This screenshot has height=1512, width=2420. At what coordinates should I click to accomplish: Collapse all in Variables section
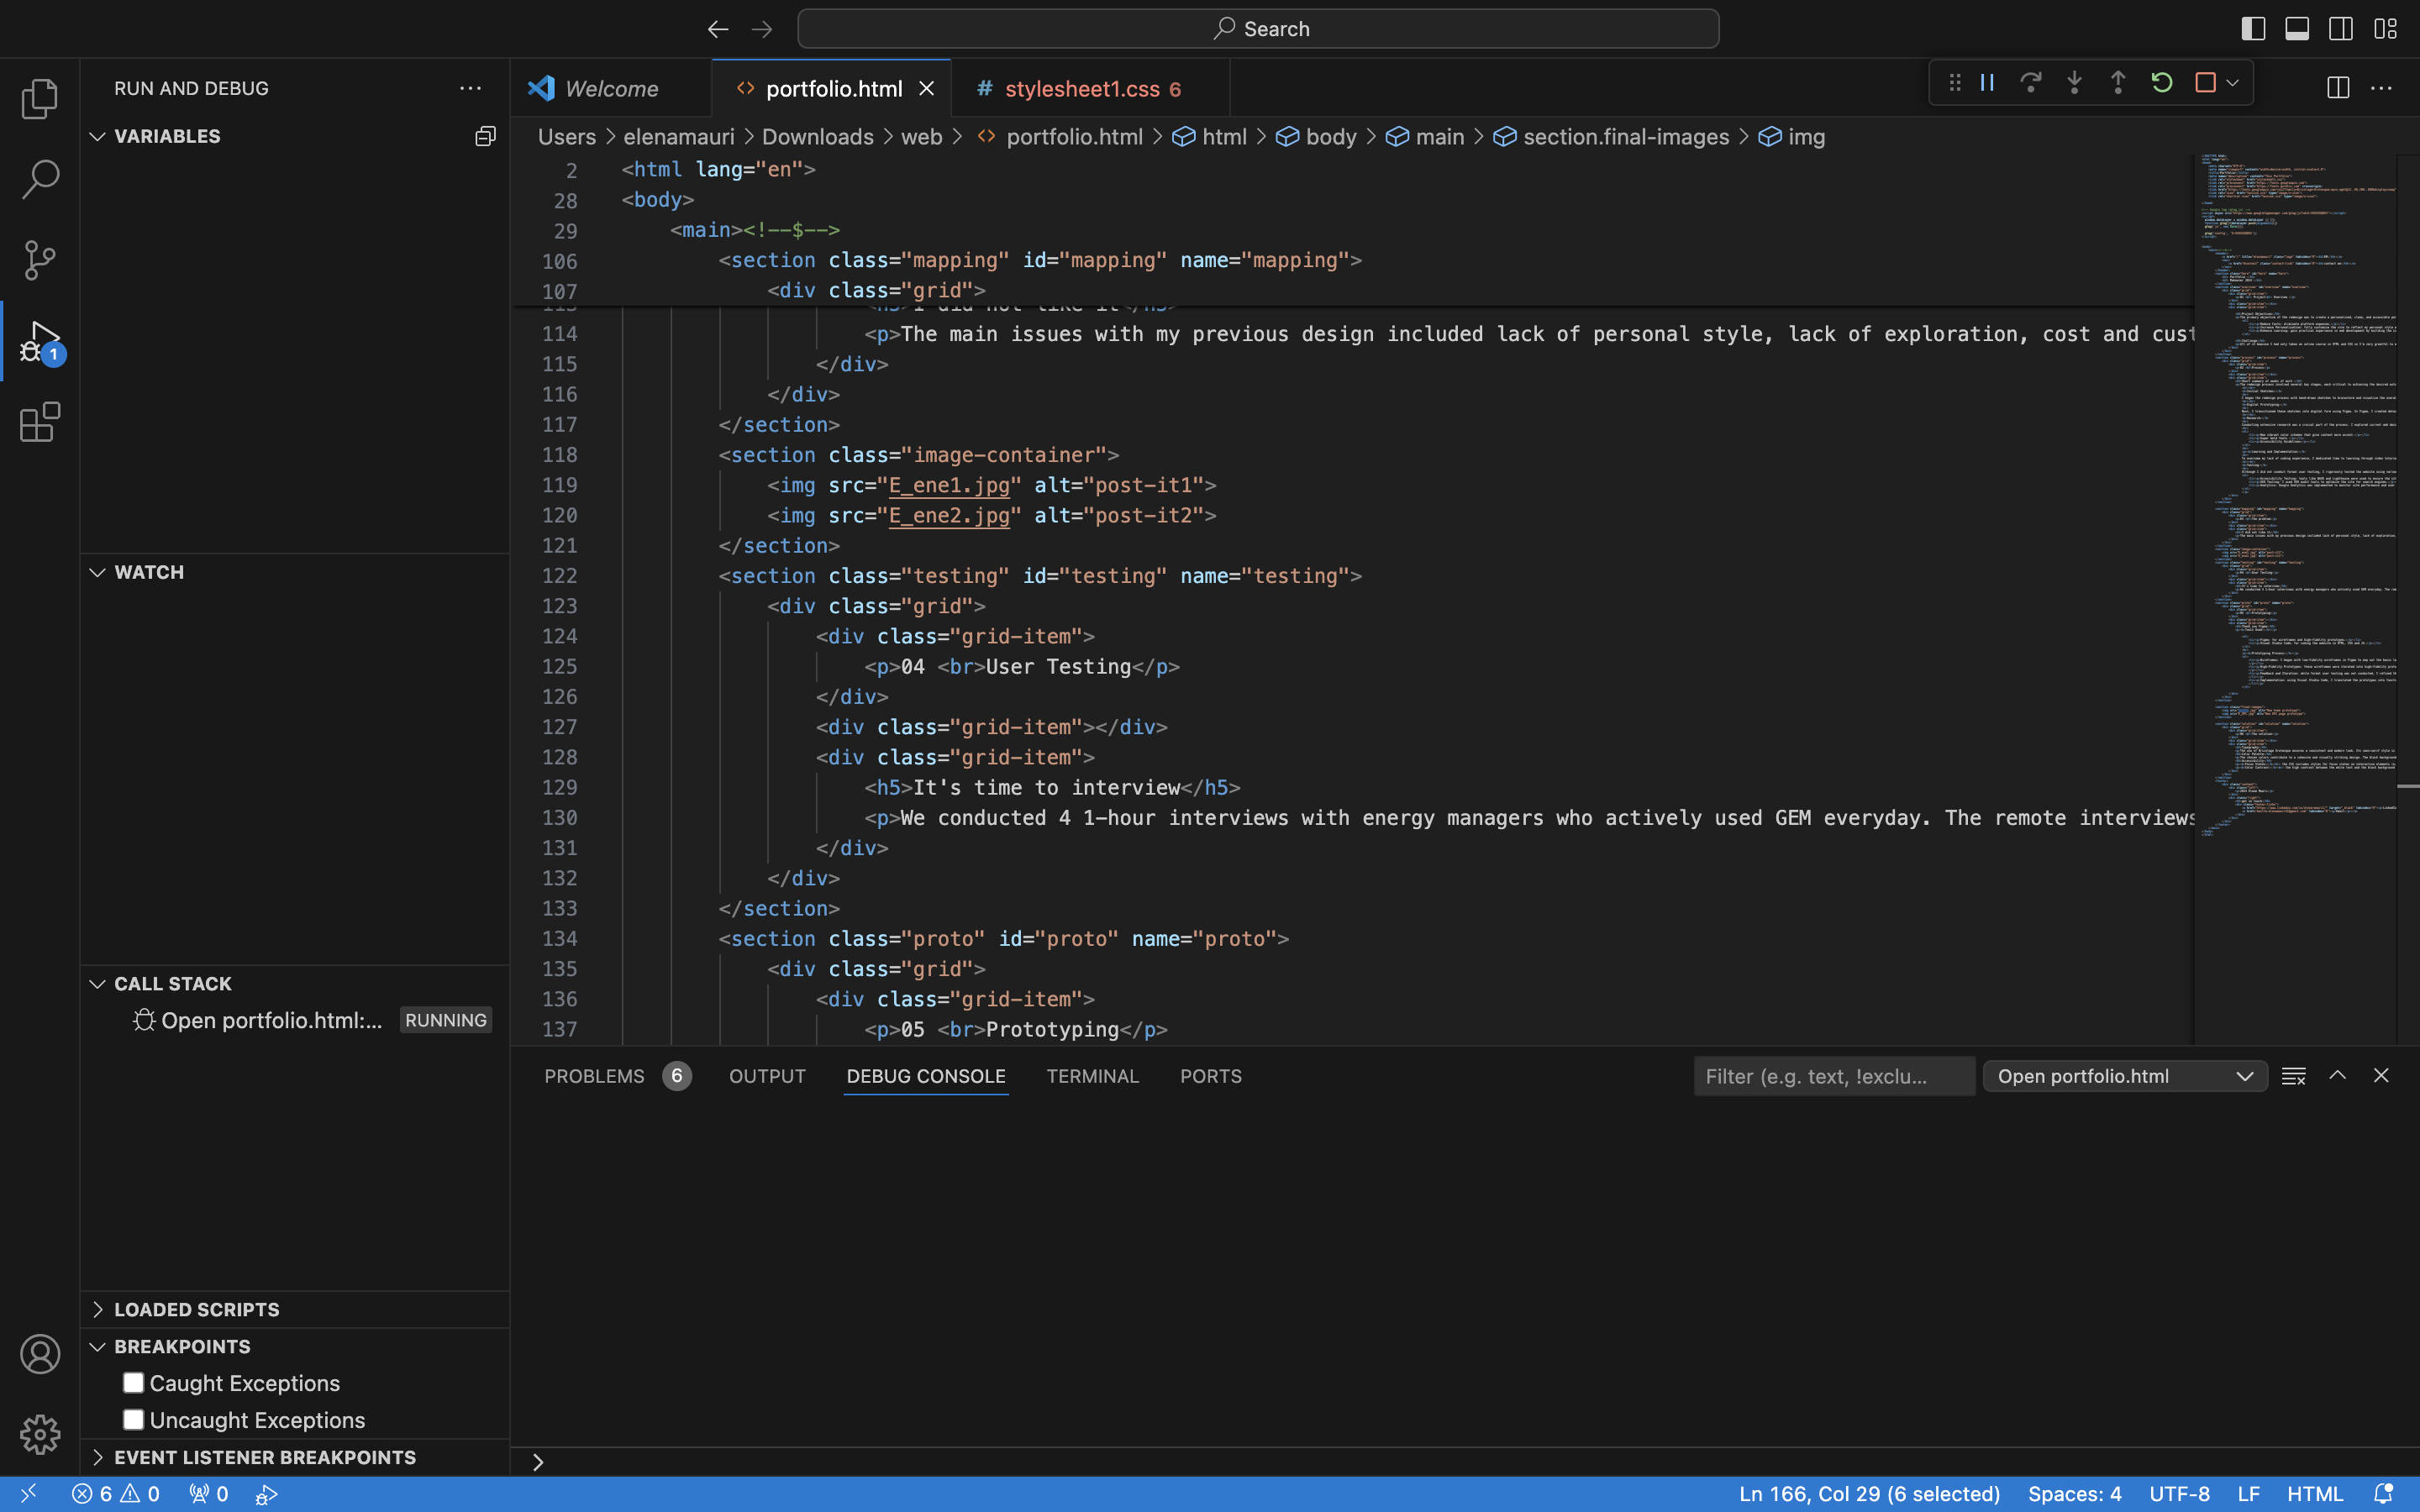(x=485, y=136)
